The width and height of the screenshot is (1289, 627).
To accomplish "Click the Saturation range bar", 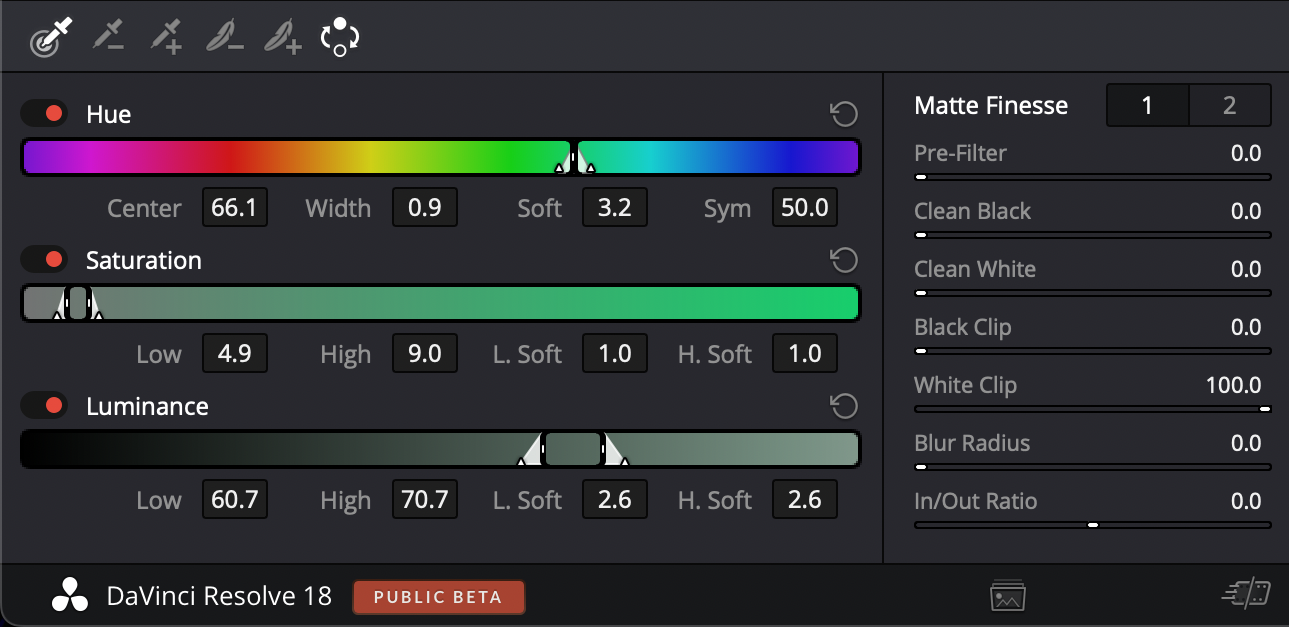I will (440, 303).
